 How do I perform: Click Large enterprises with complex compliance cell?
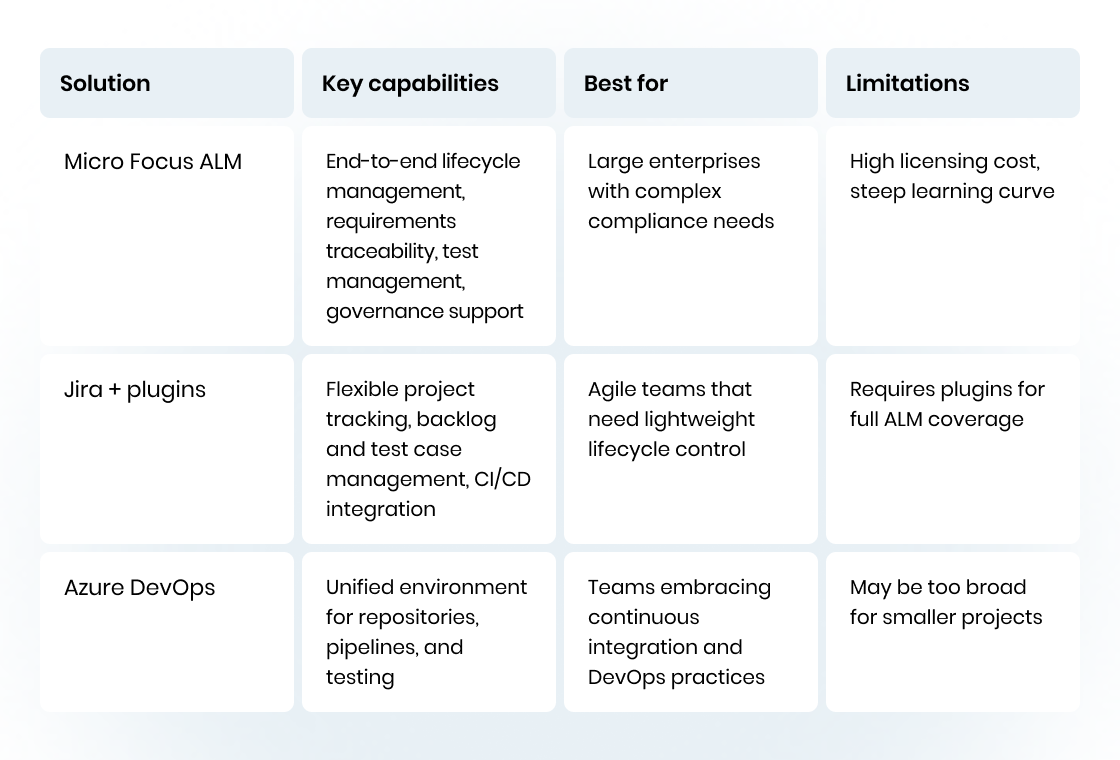pyautogui.click(x=691, y=236)
